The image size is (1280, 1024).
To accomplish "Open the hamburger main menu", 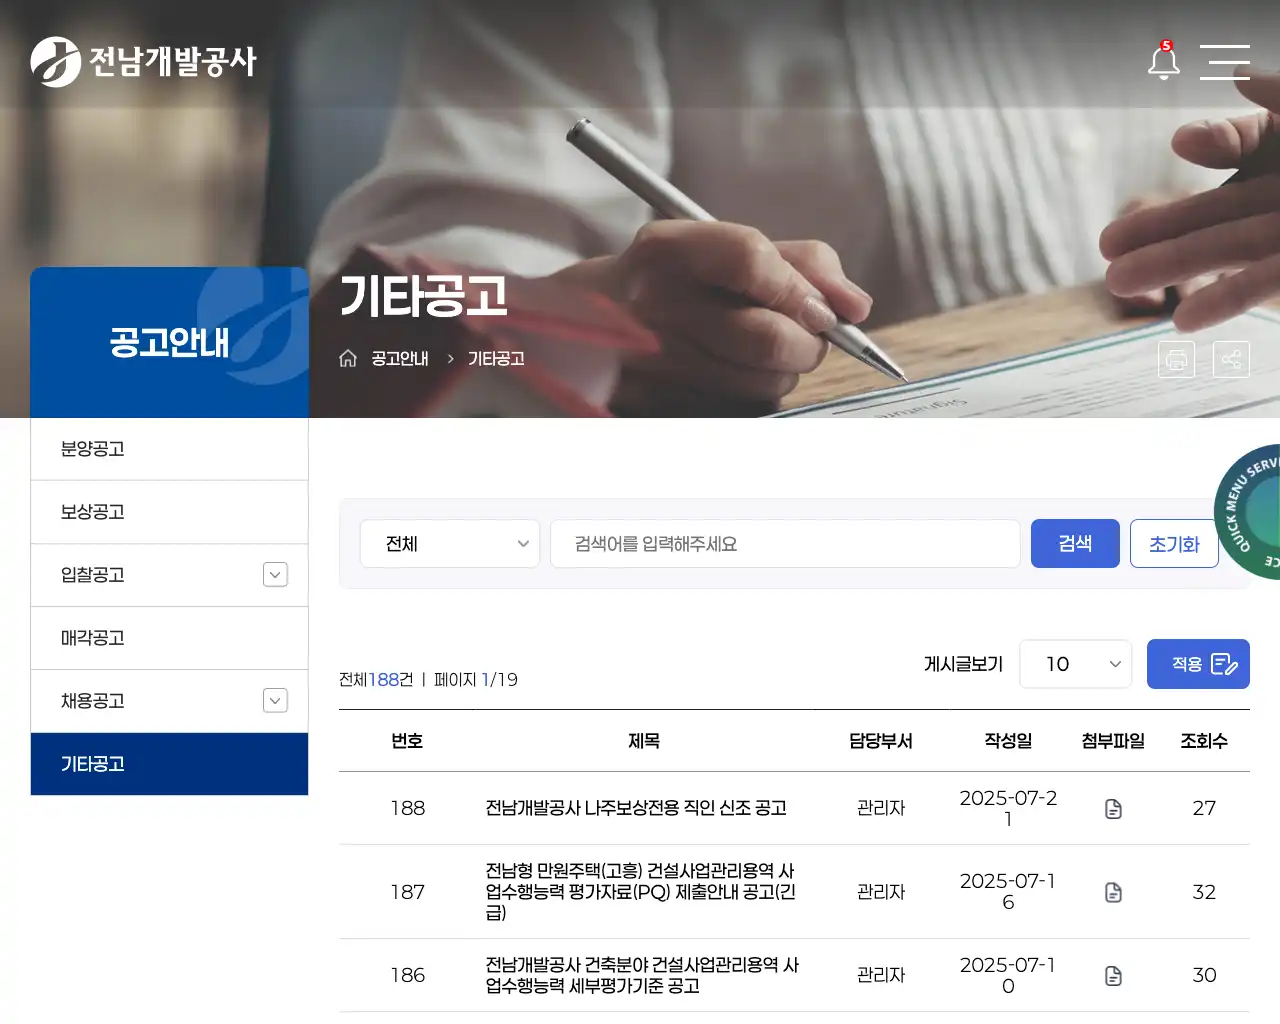I will 1225,62.
